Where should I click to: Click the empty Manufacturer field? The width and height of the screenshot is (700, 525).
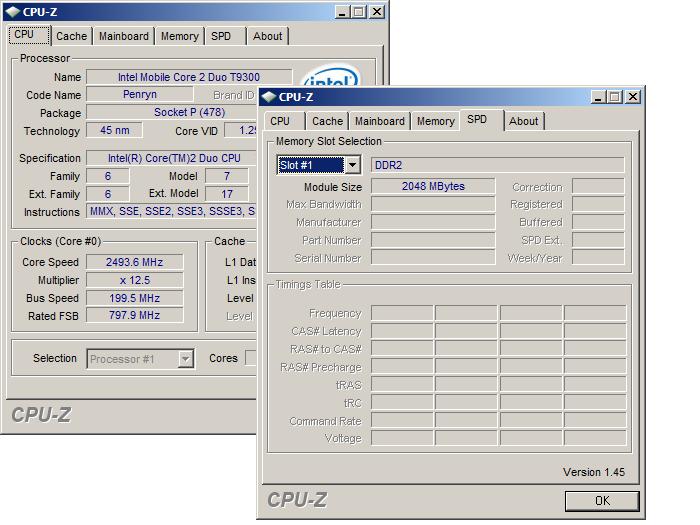[433, 222]
